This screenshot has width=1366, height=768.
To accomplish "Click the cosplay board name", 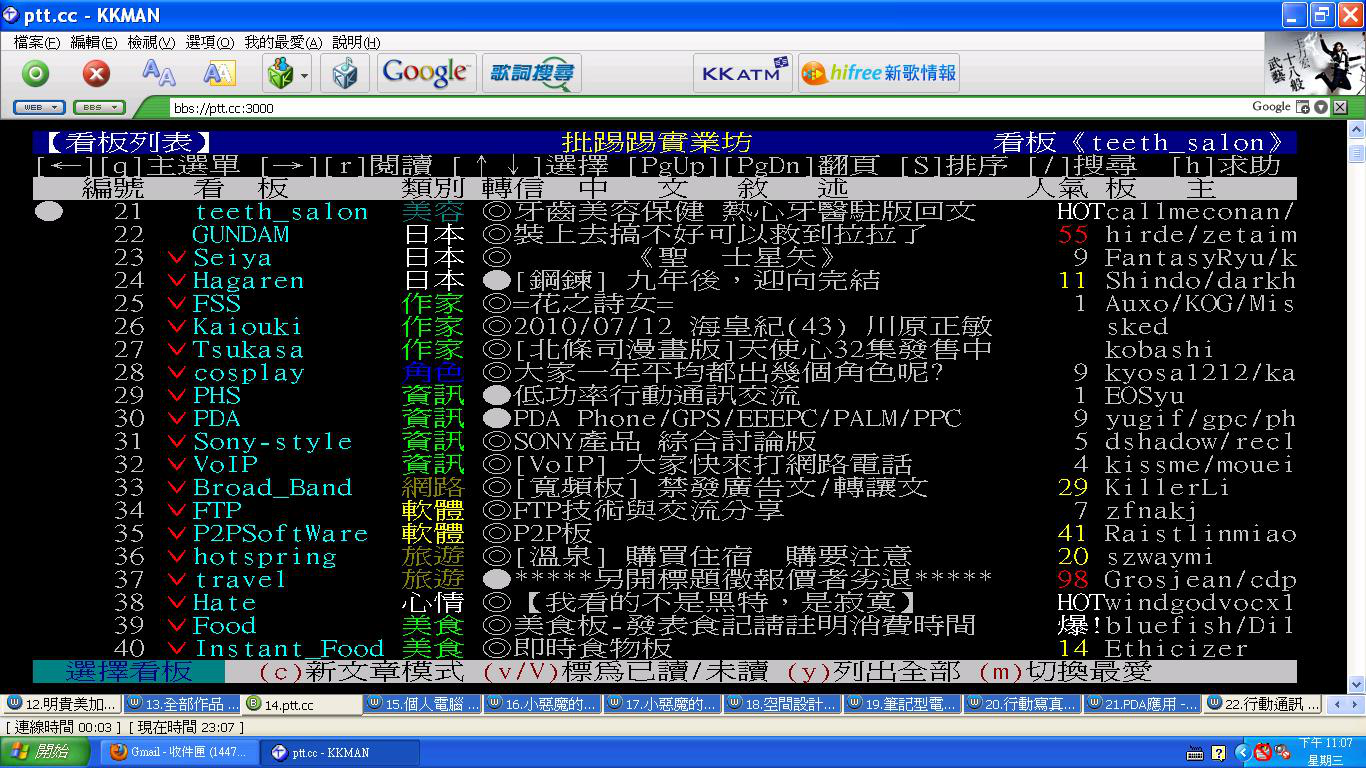I will [248, 373].
